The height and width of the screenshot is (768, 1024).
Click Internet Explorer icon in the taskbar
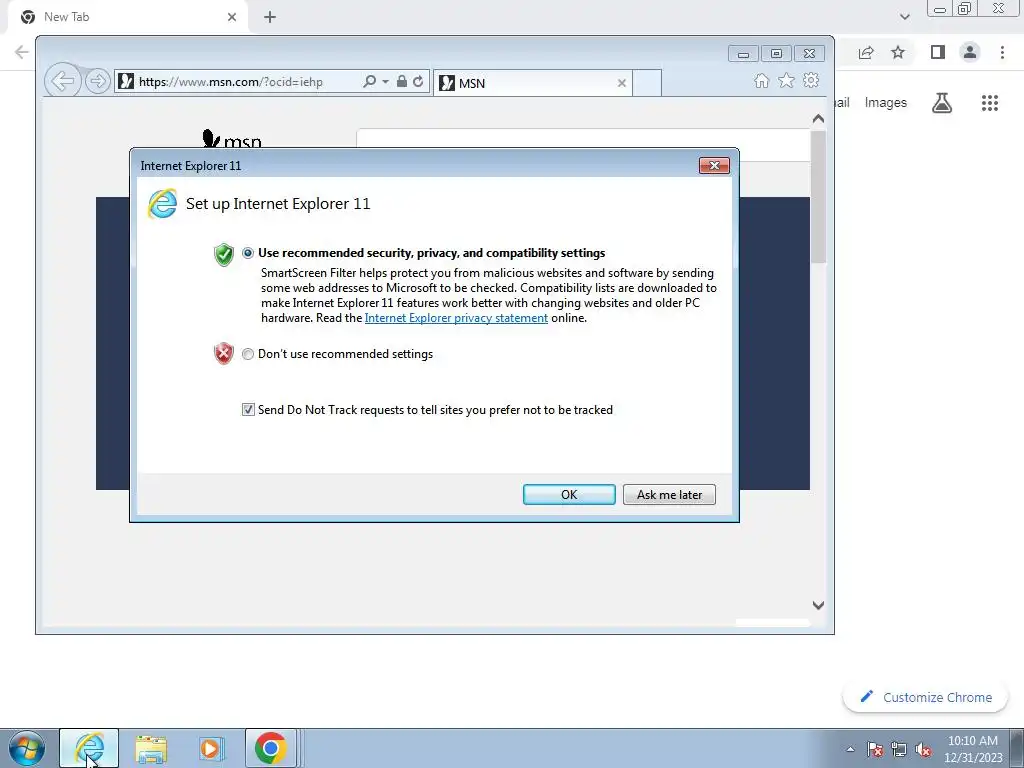coord(89,748)
